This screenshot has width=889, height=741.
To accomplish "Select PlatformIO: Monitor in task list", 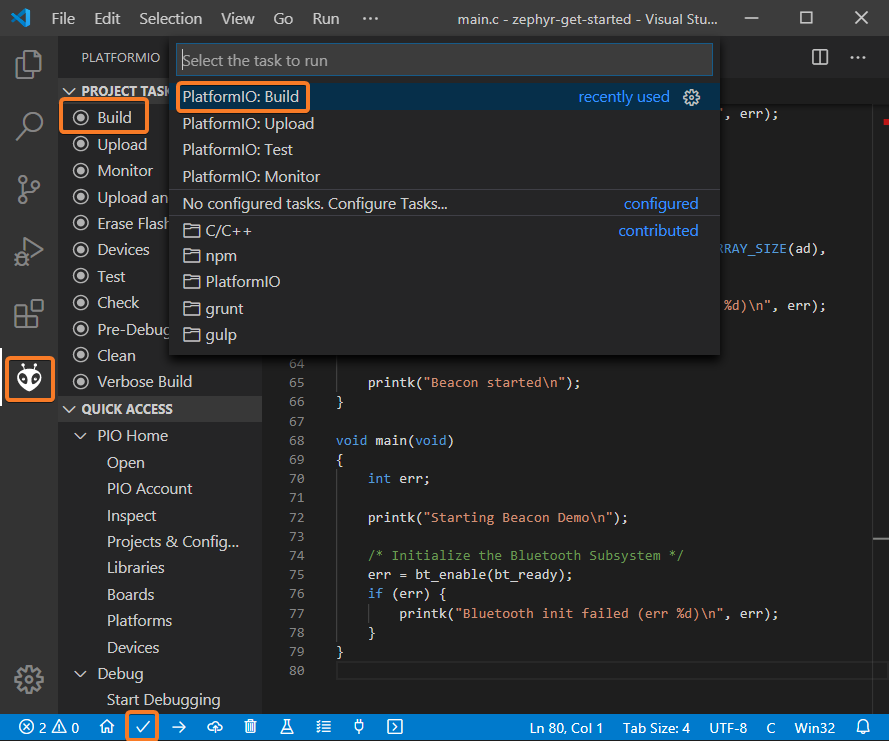I will pyautogui.click(x=444, y=177).
